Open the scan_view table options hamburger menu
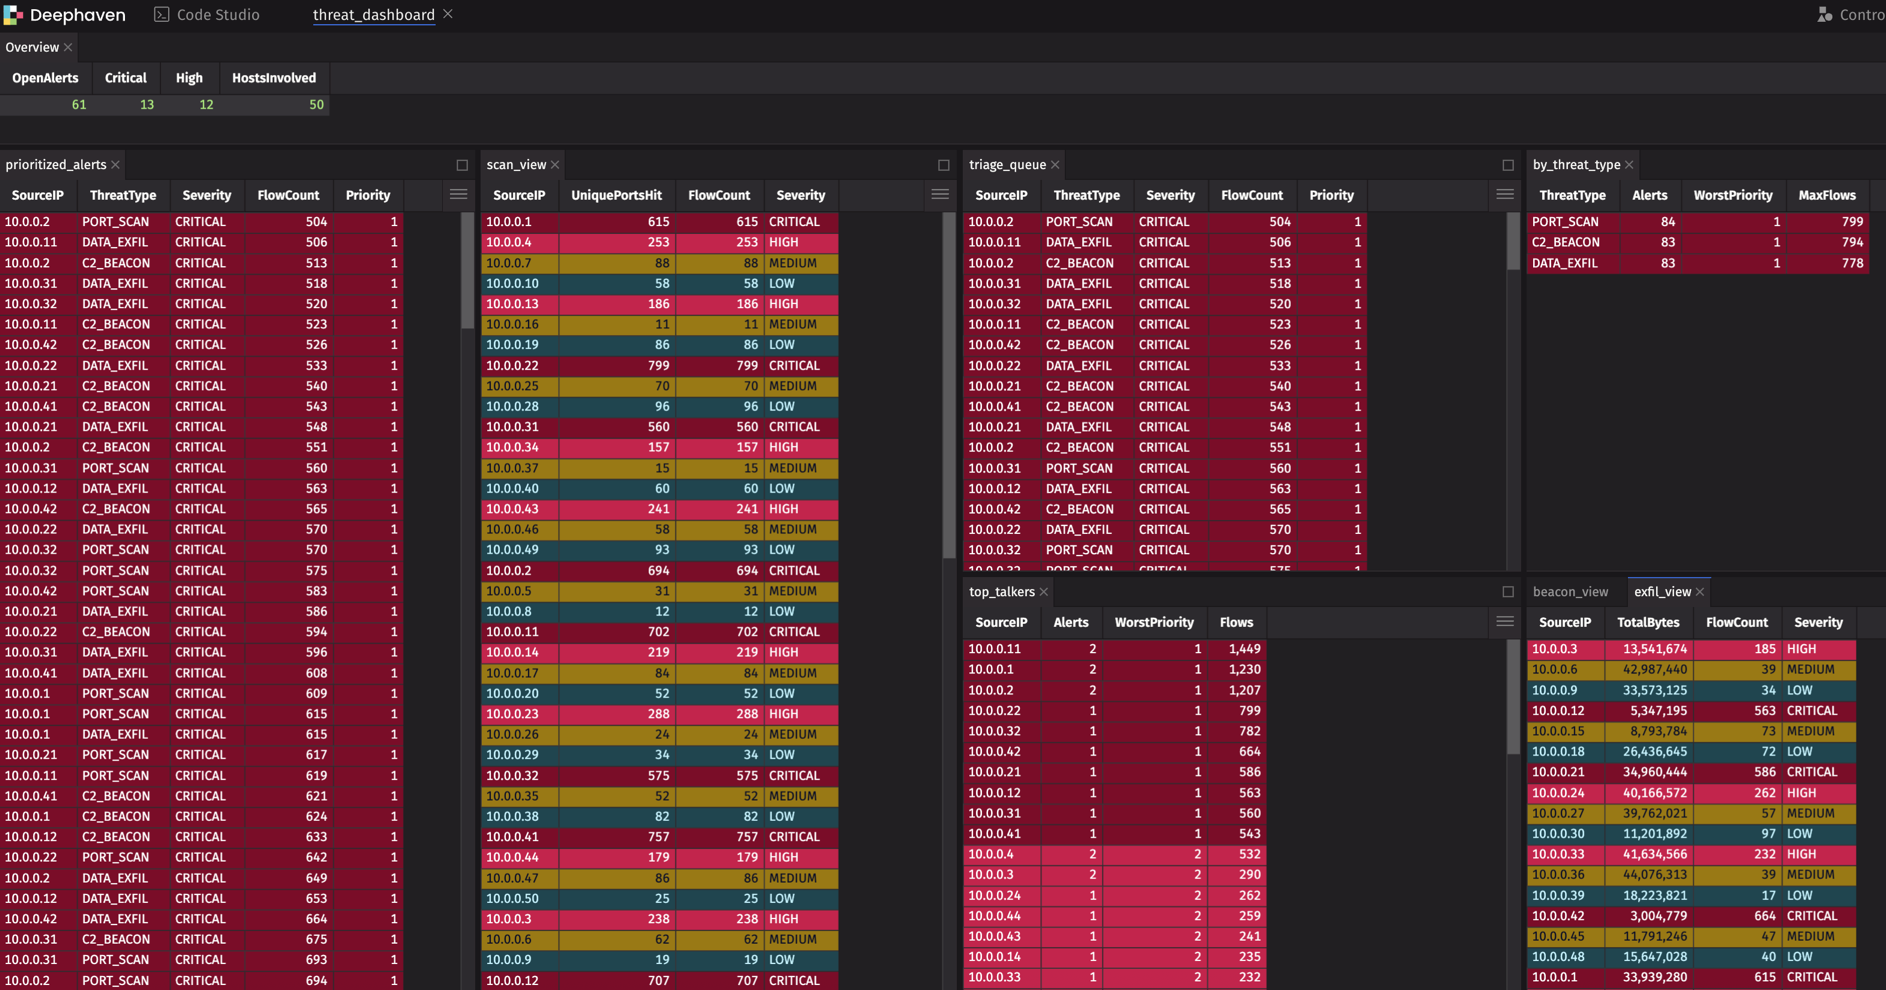Image resolution: width=1886 pixels, height=990 pixels. pos(940,195)
